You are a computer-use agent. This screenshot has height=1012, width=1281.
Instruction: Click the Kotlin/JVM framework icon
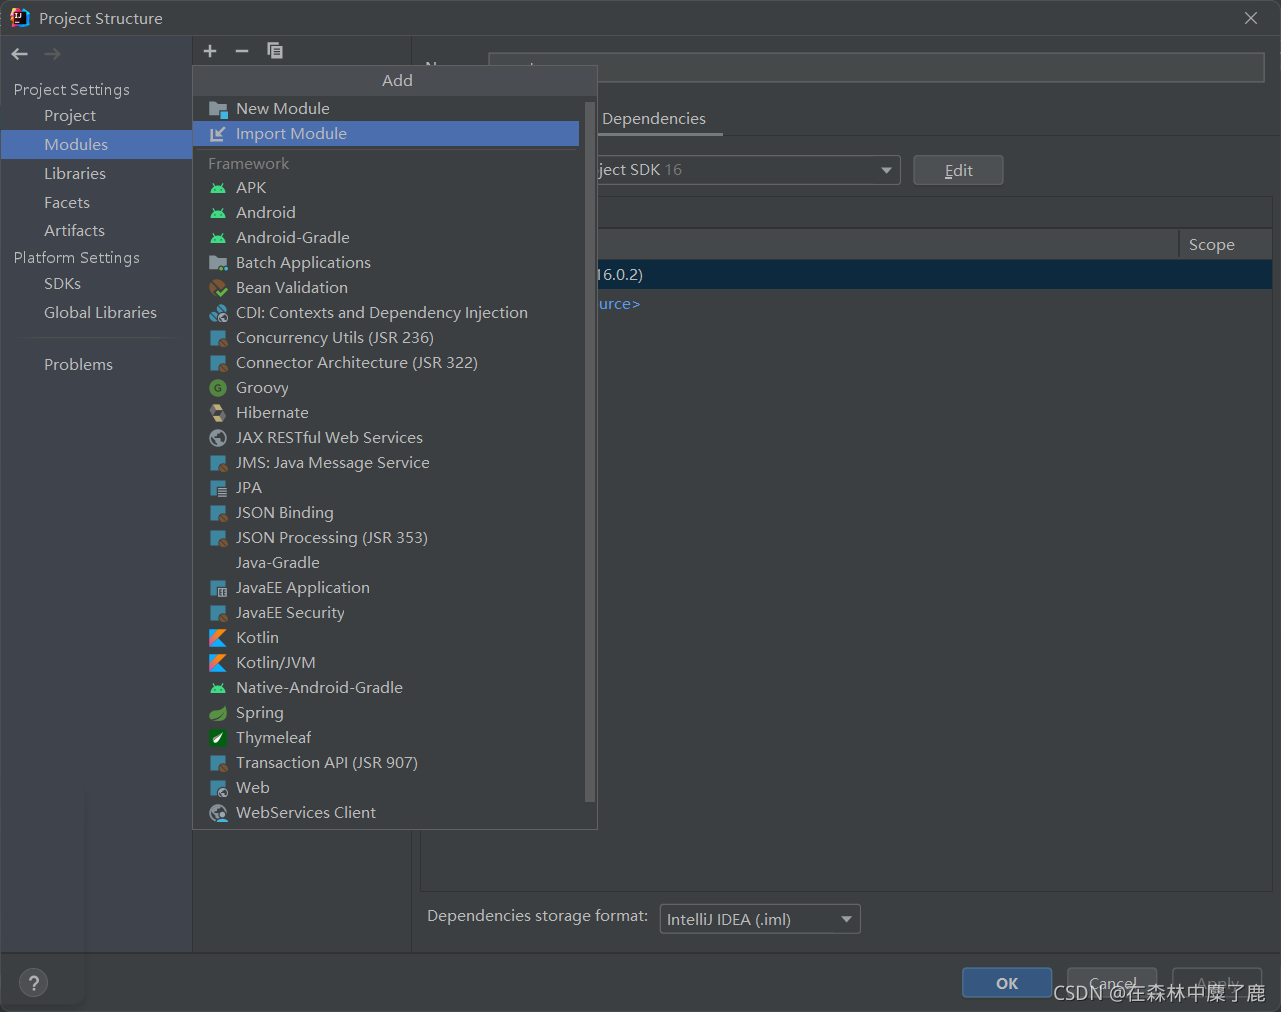pos(218,663)
